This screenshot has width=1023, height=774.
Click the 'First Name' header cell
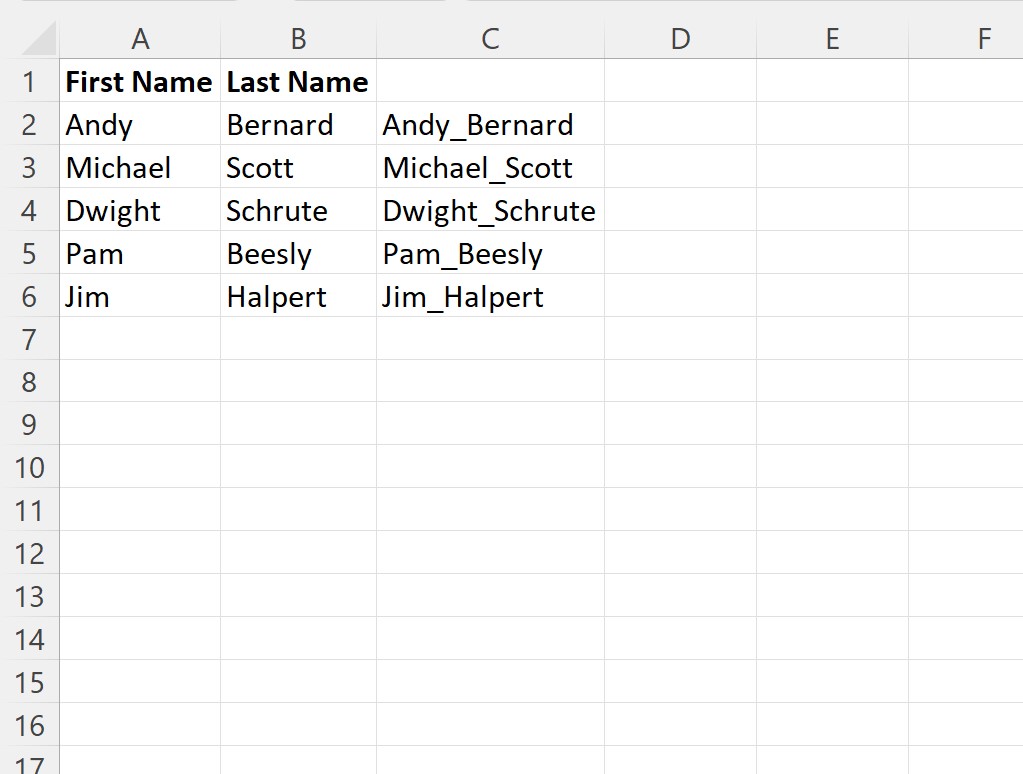[140, 81]
